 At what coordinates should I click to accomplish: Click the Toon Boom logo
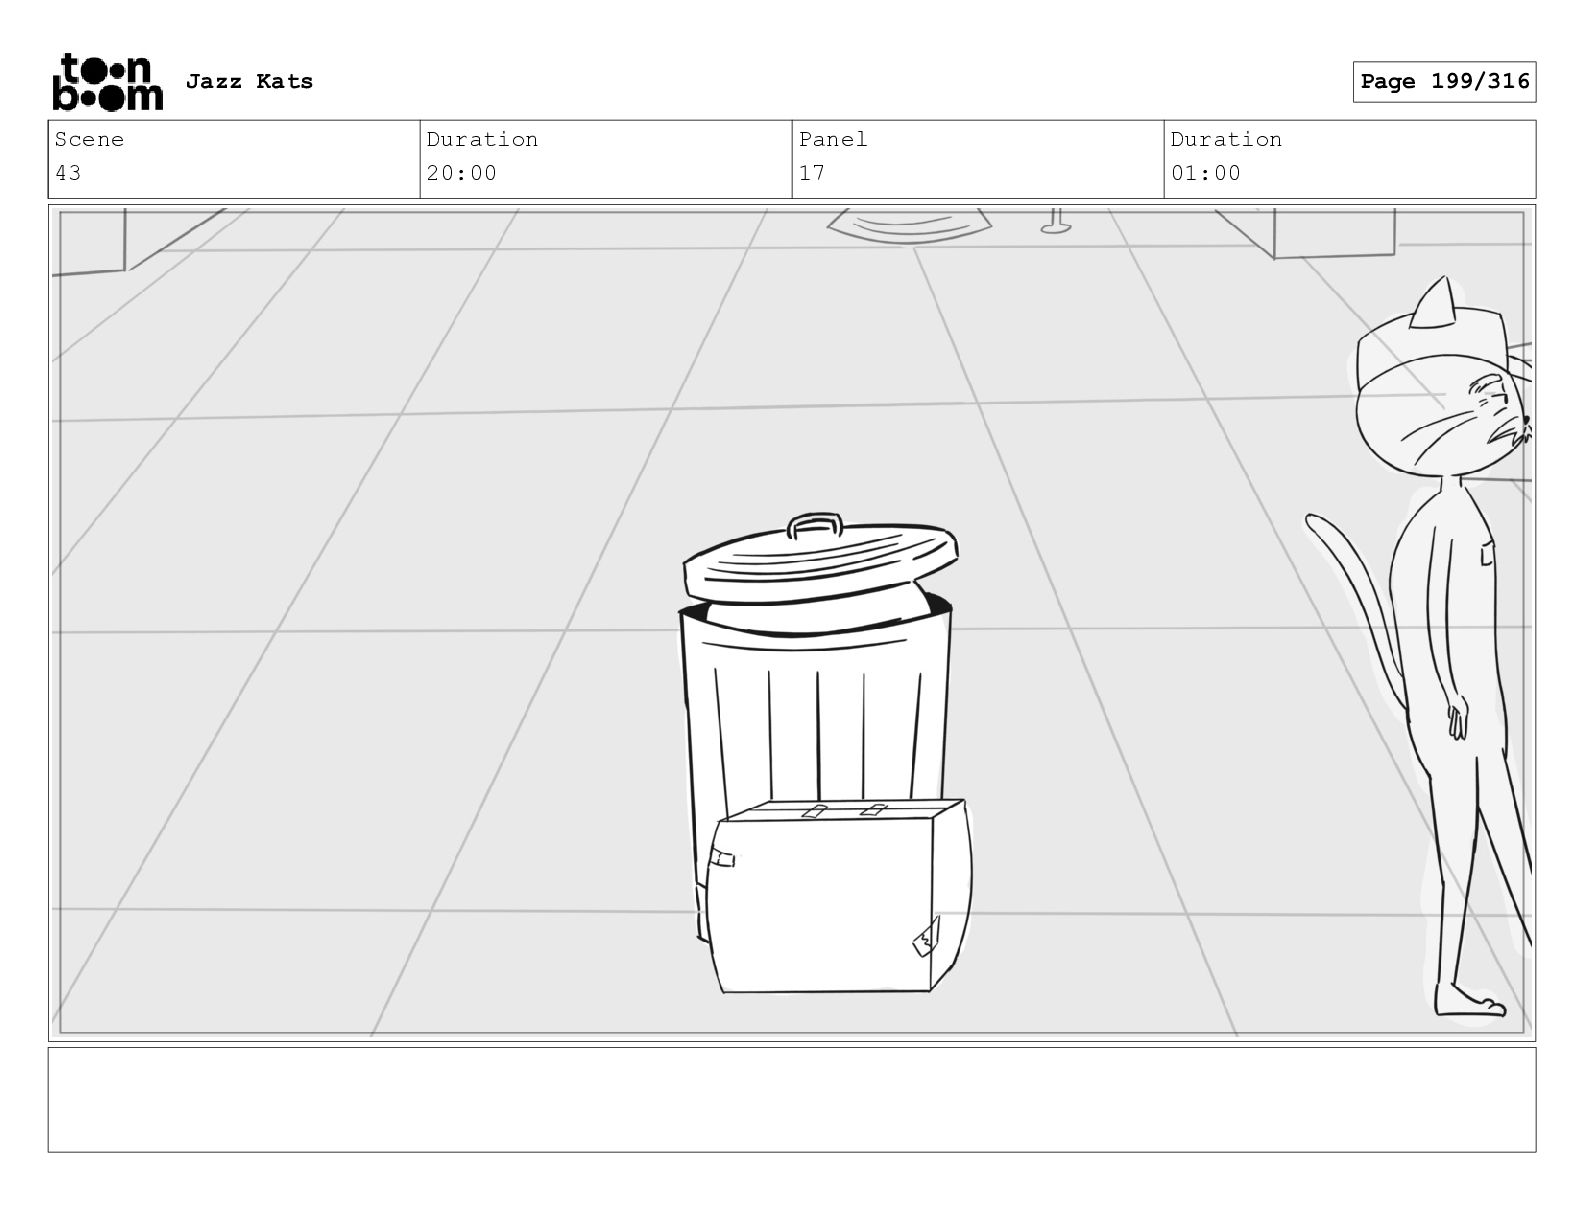[107, 81]
